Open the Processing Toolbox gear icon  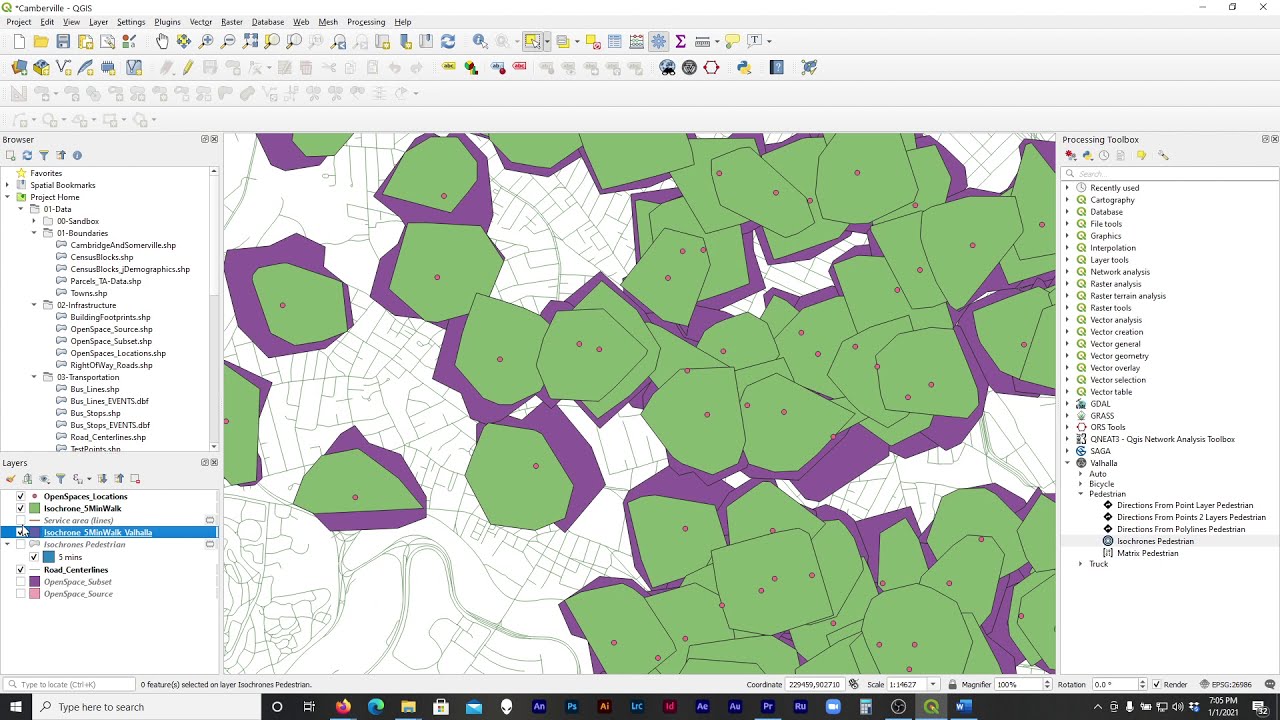(658, 41)
